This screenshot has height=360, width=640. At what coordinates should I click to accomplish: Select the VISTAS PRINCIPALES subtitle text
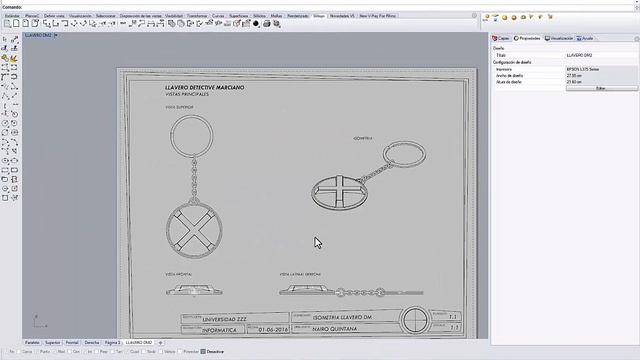(187, 94)
